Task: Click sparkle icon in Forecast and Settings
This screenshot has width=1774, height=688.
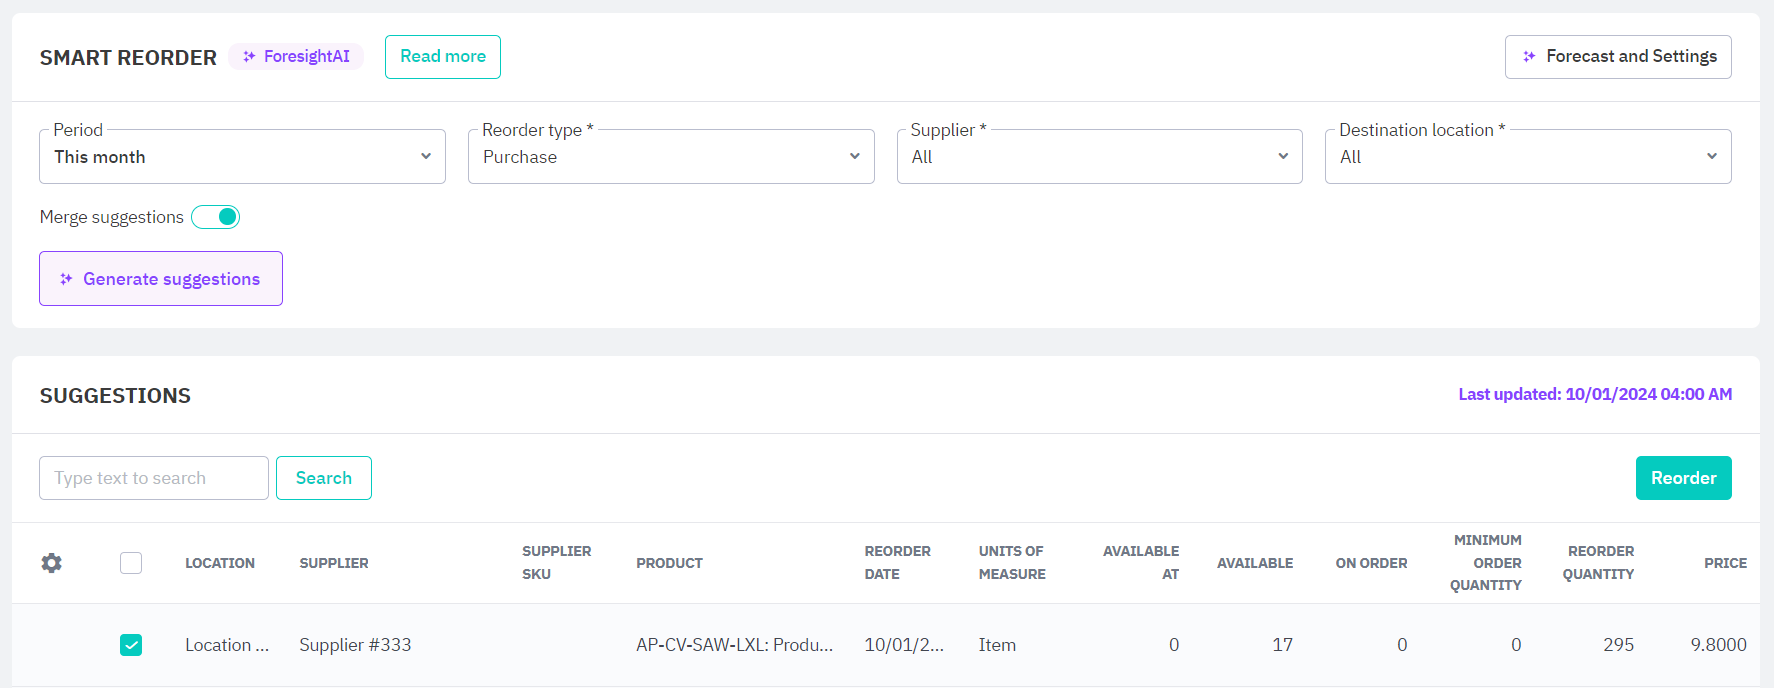Action: pos(1529,57)
